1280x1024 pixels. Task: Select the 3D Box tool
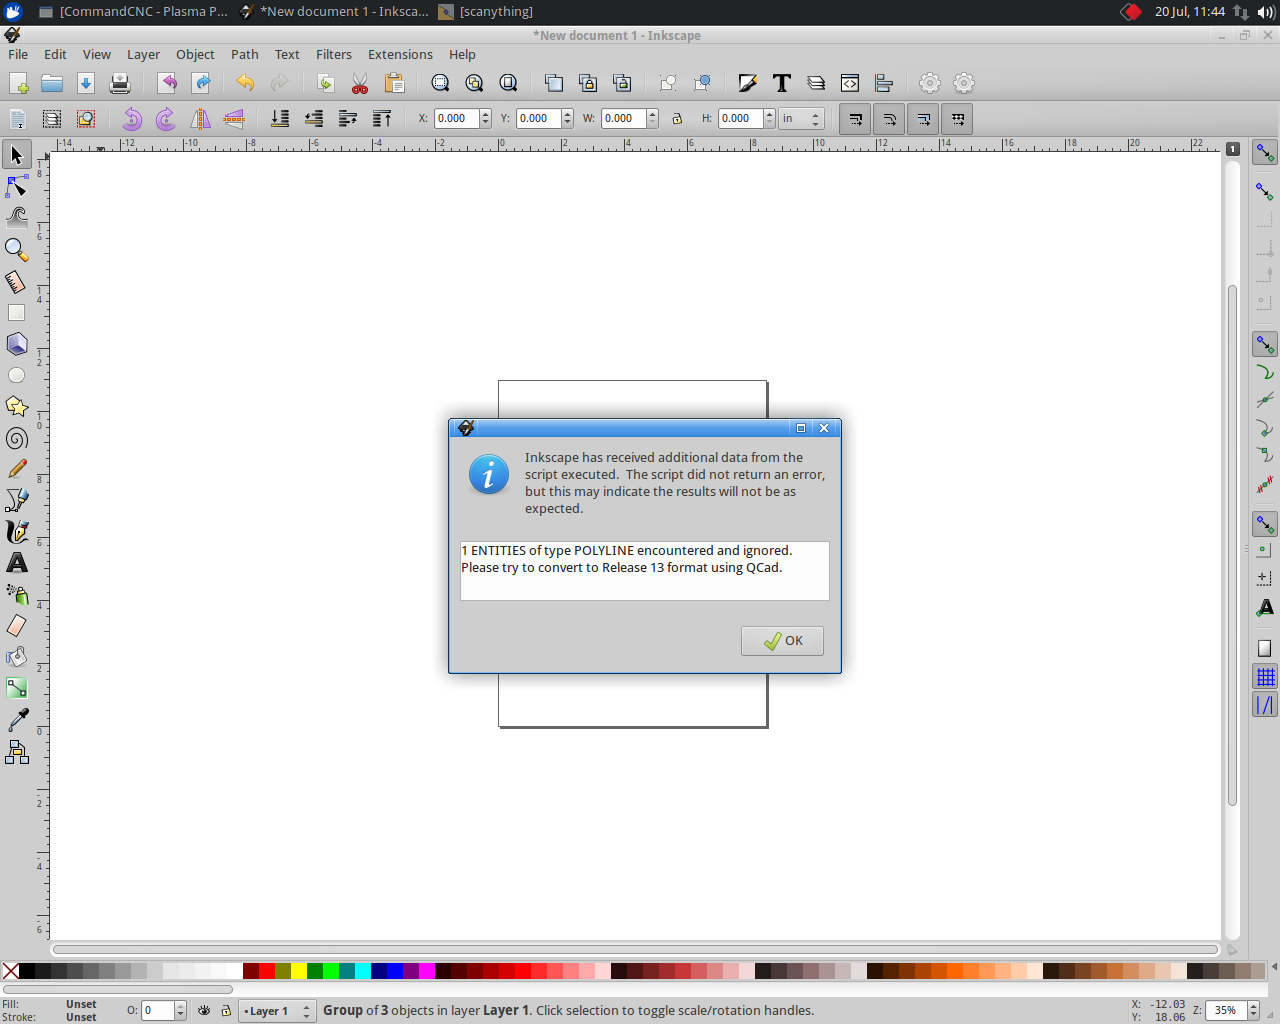pos(17,344)
